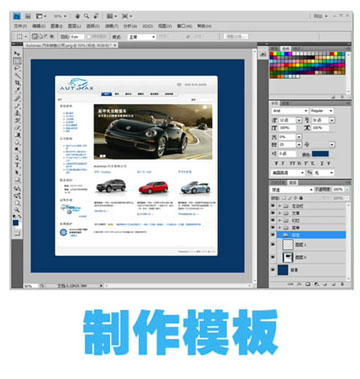The image size is (360, 379).
Task: Toggle visibility of the top layer group
Action: coord(273,206)
